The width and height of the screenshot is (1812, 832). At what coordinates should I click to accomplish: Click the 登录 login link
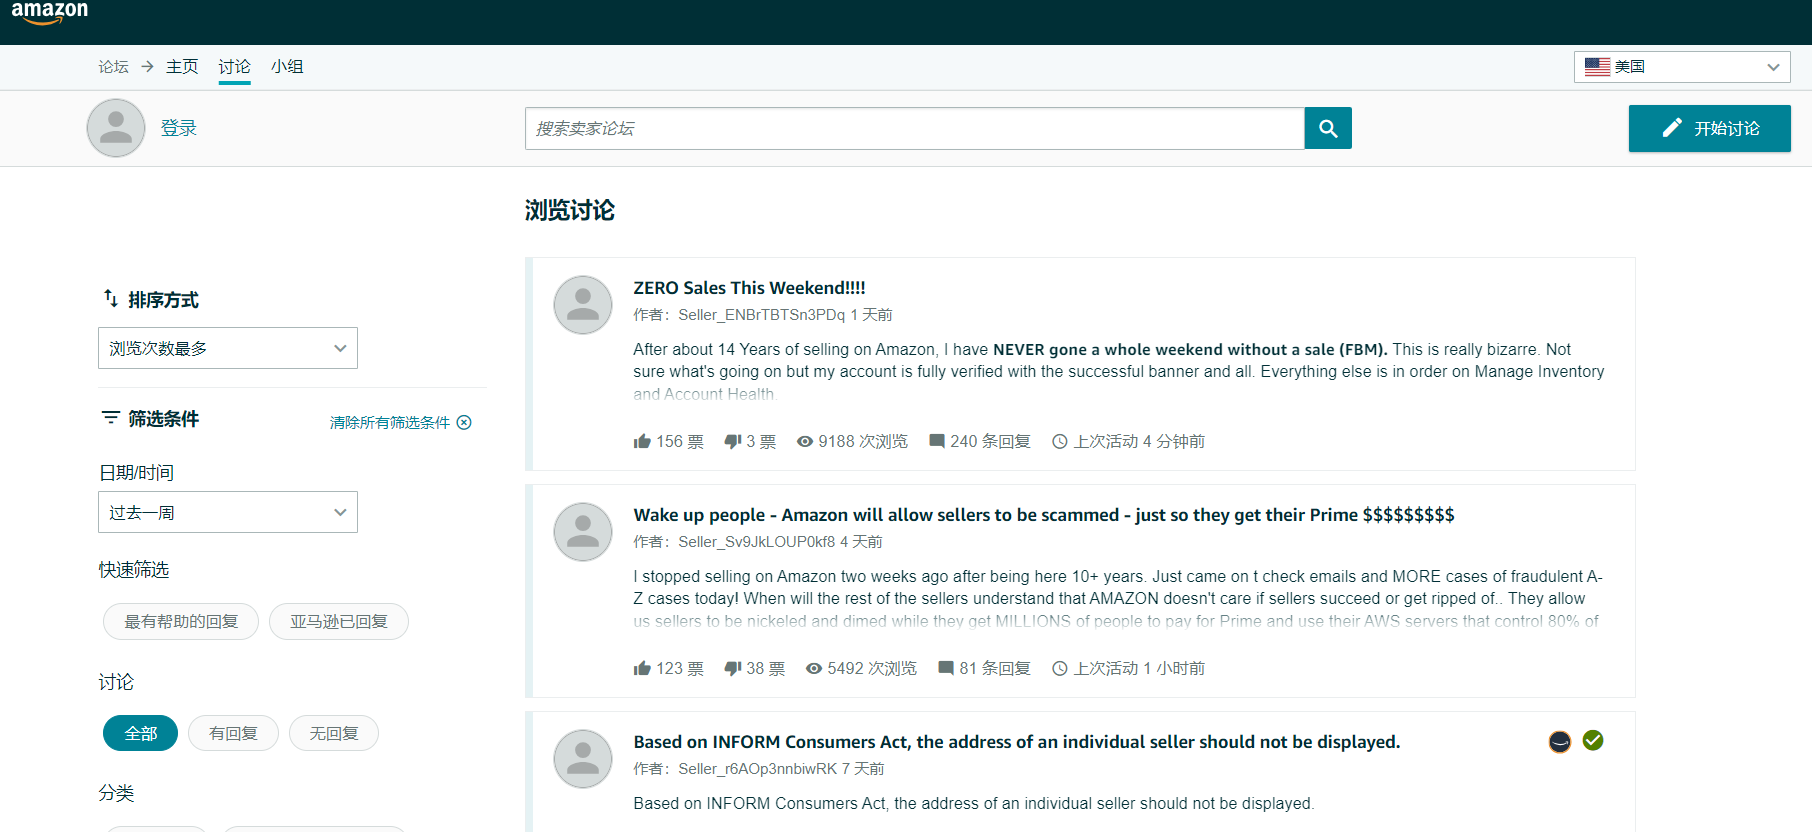179,128
